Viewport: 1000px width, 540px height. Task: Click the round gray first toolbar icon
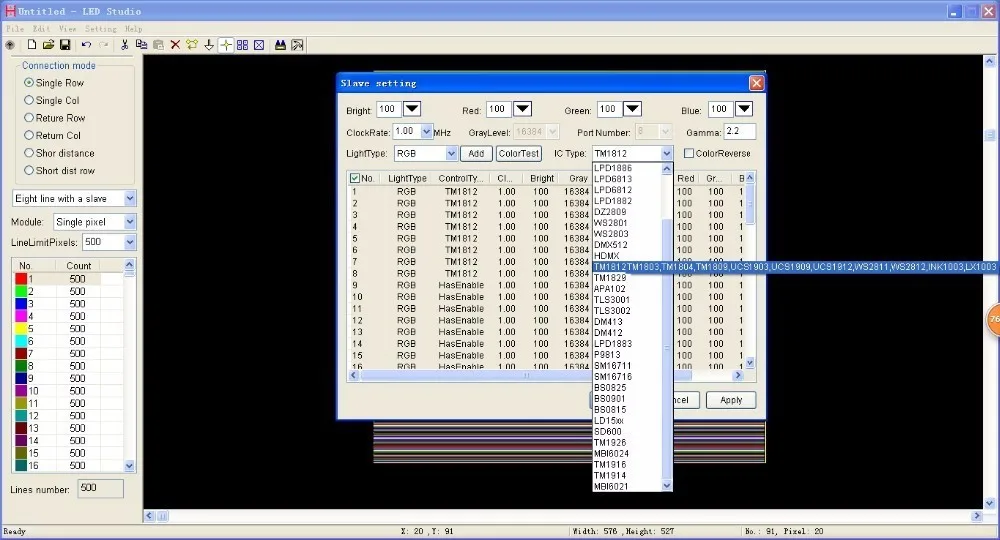[x=10, y=45]
